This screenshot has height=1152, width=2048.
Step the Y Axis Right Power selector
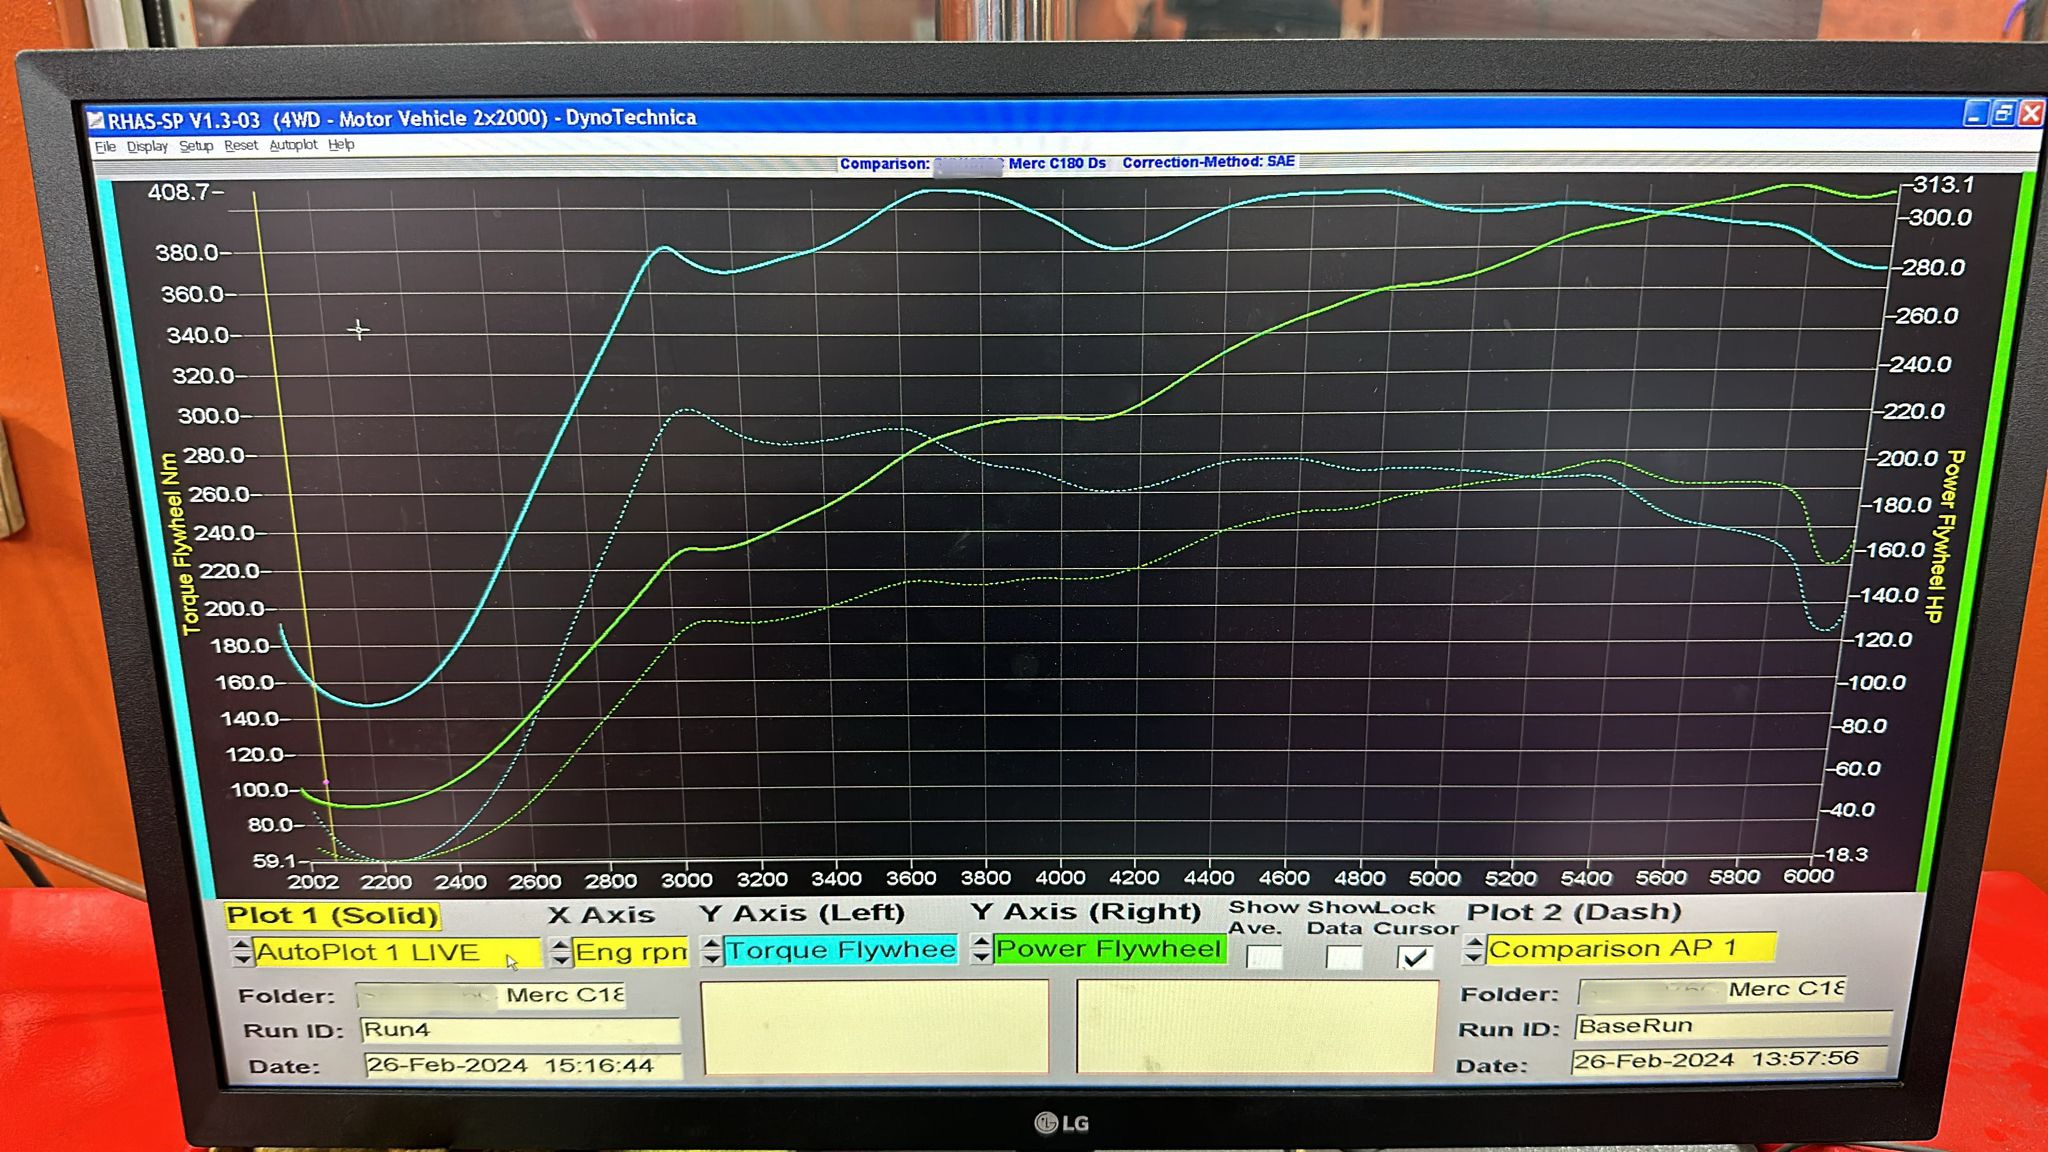[x=981, y=949]
